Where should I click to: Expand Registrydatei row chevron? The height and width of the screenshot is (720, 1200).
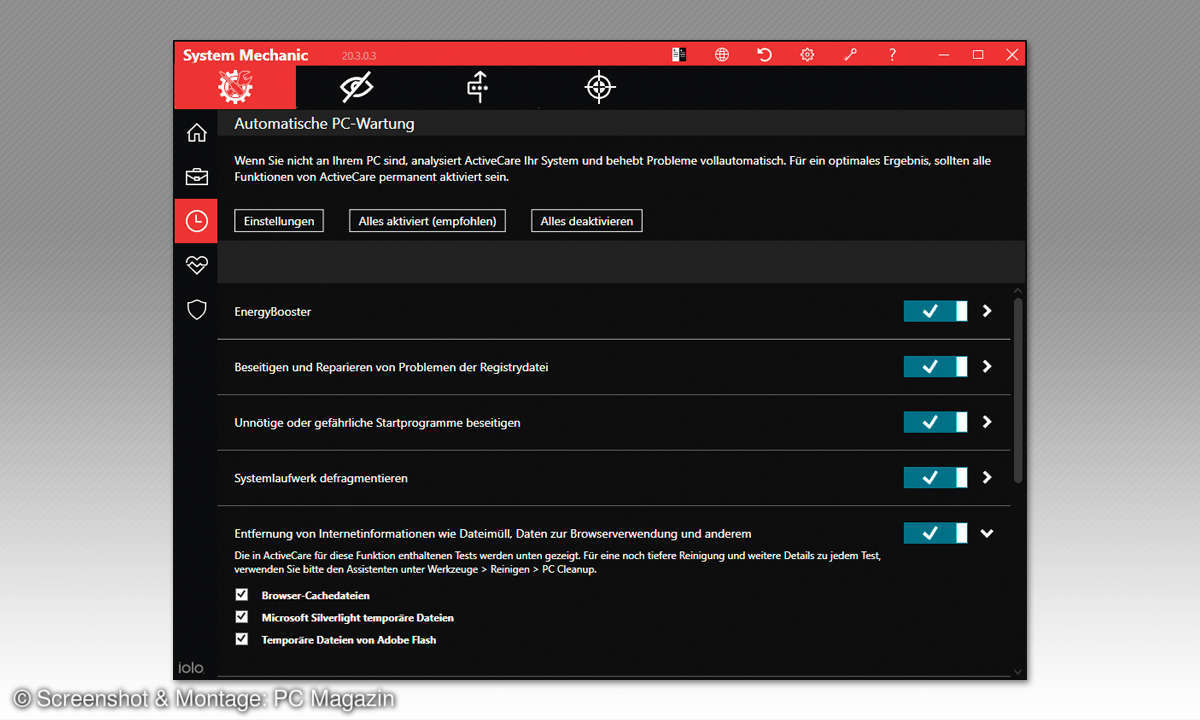(987, 367)
